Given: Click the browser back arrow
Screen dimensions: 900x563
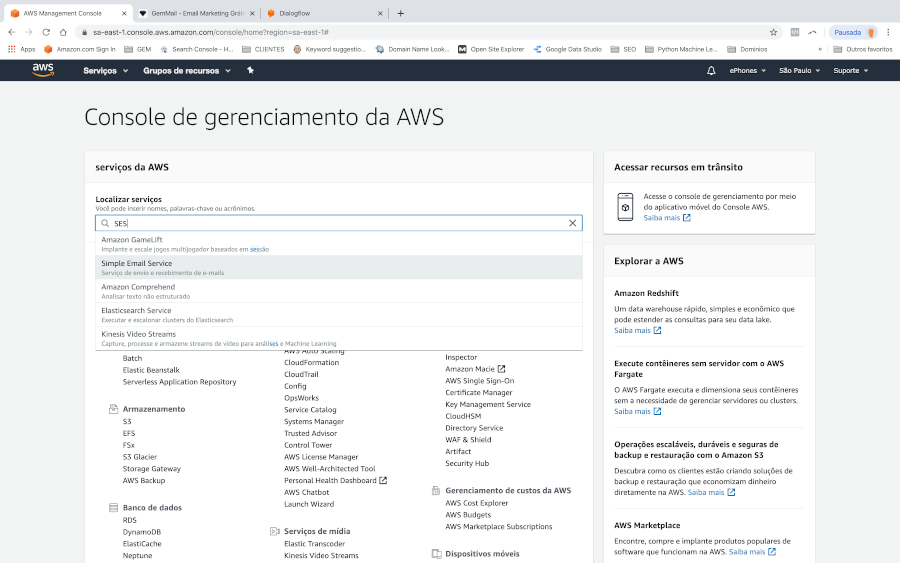Looking at the screenshot, I should [12, 32].
